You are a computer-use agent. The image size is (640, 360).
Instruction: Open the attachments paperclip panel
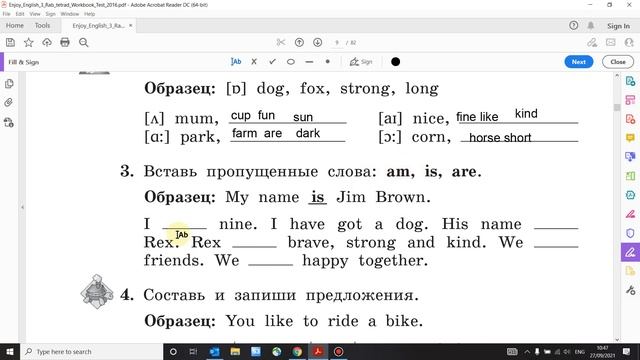(9, 102)
